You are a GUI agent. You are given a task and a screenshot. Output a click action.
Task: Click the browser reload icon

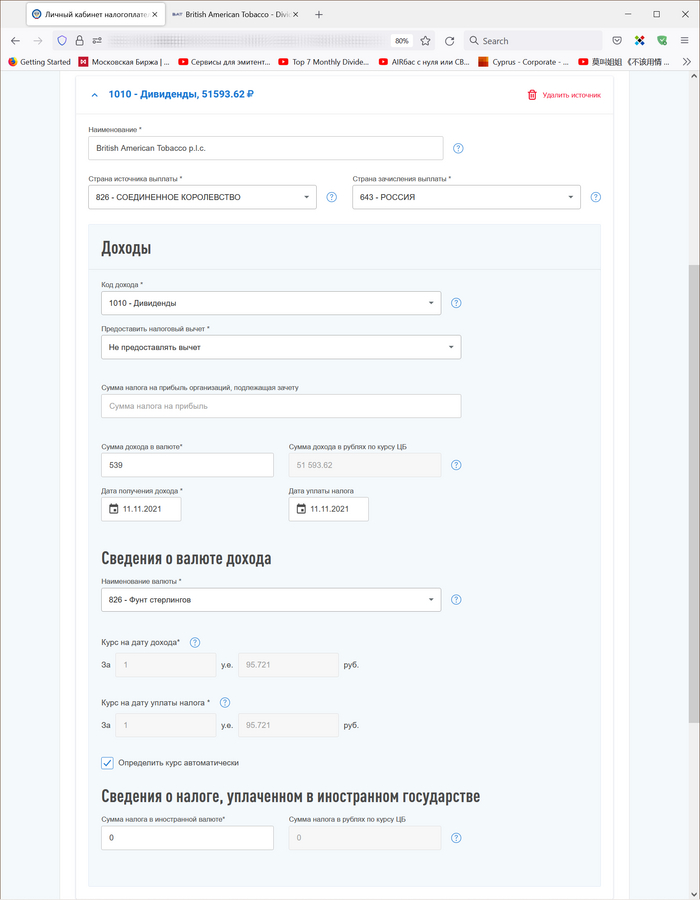(x=449, y=41)
